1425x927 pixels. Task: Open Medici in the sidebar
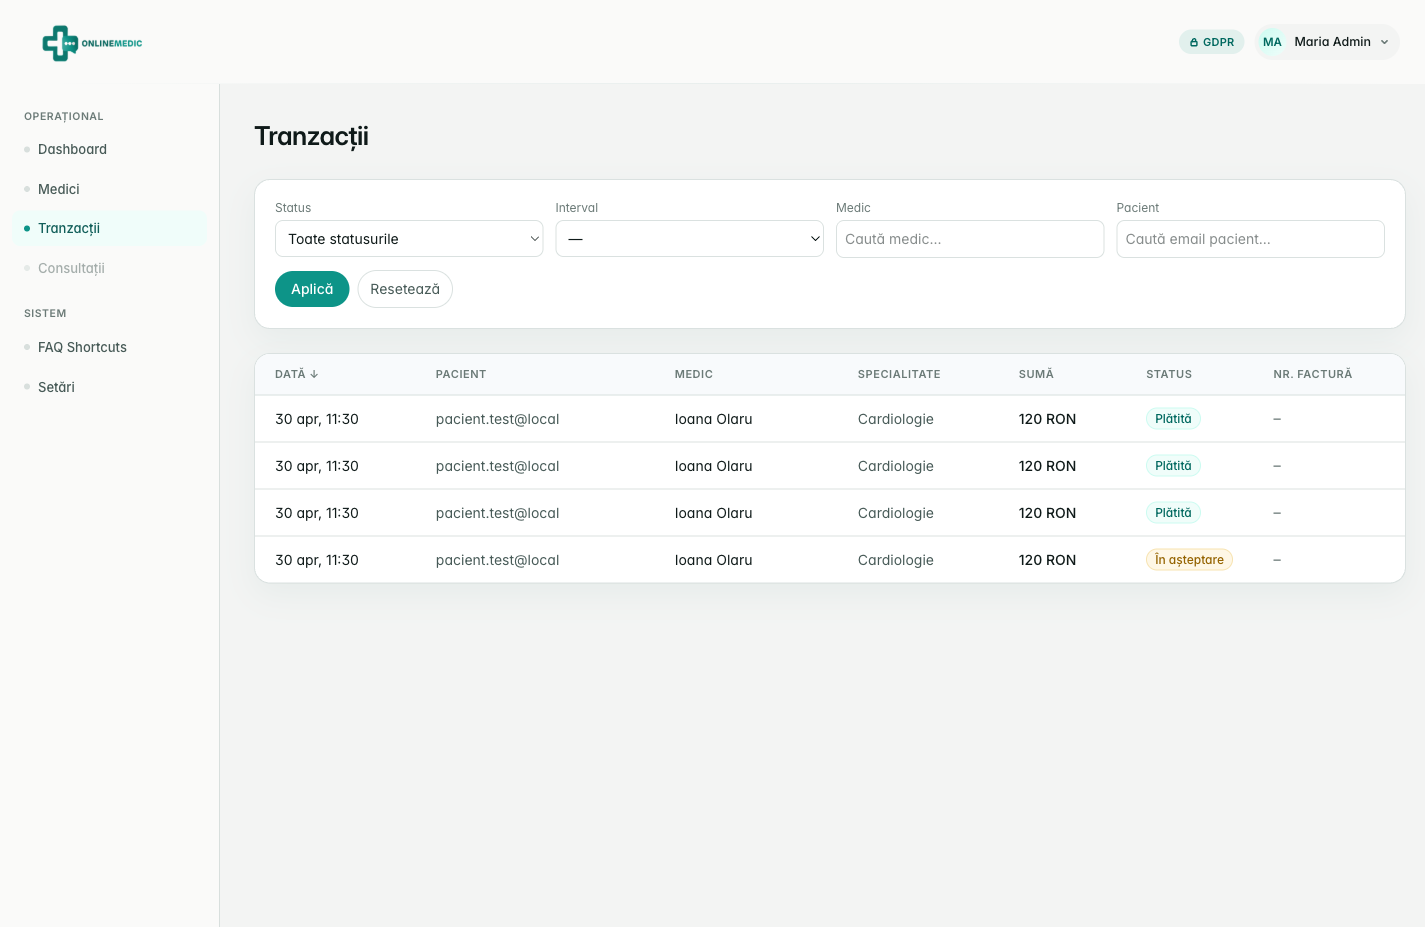(x=59, y=189)
